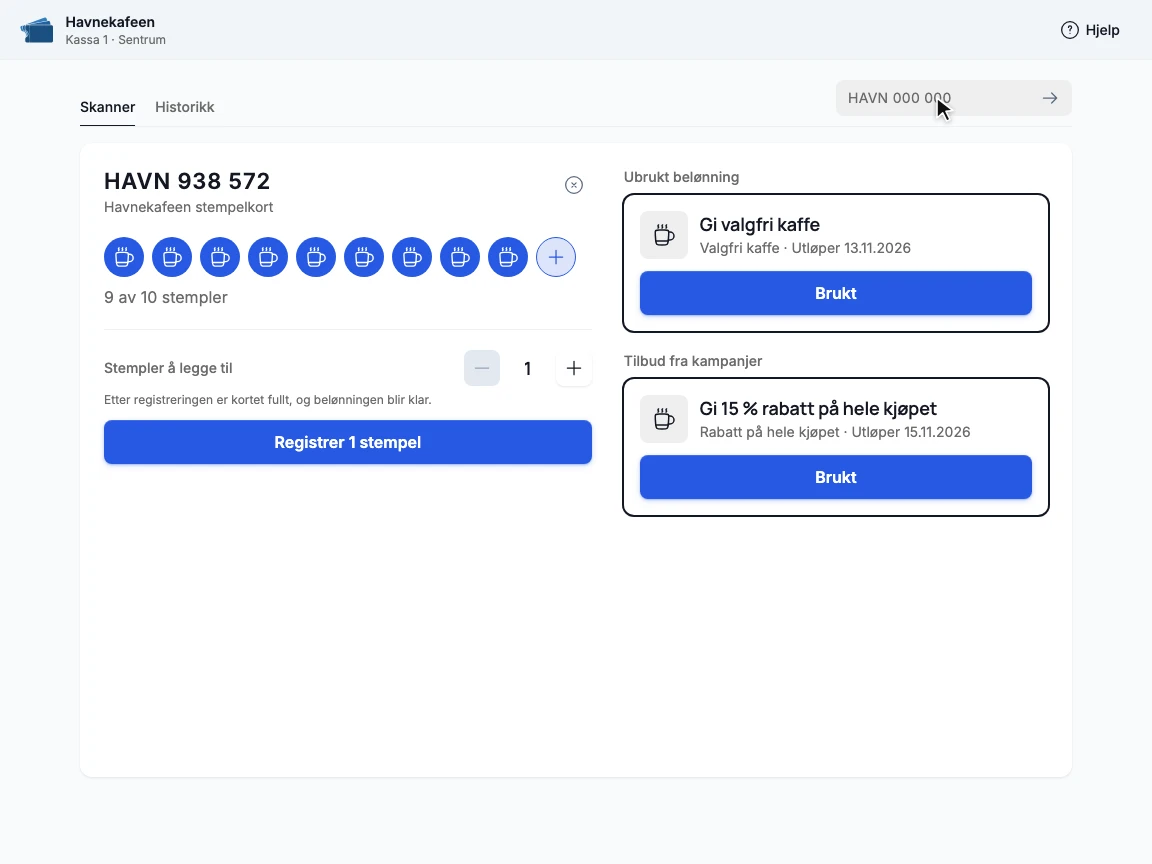Click the card number HAVN 938 572
Image resolution: width=1152 pixels, height=864 pixels.
(187, 181)
